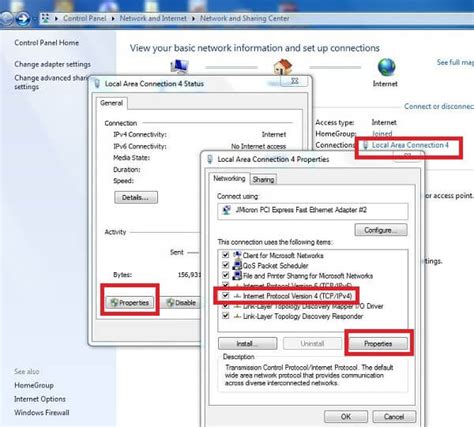
Task: Click the Internet globe icon
Action: 386,67
